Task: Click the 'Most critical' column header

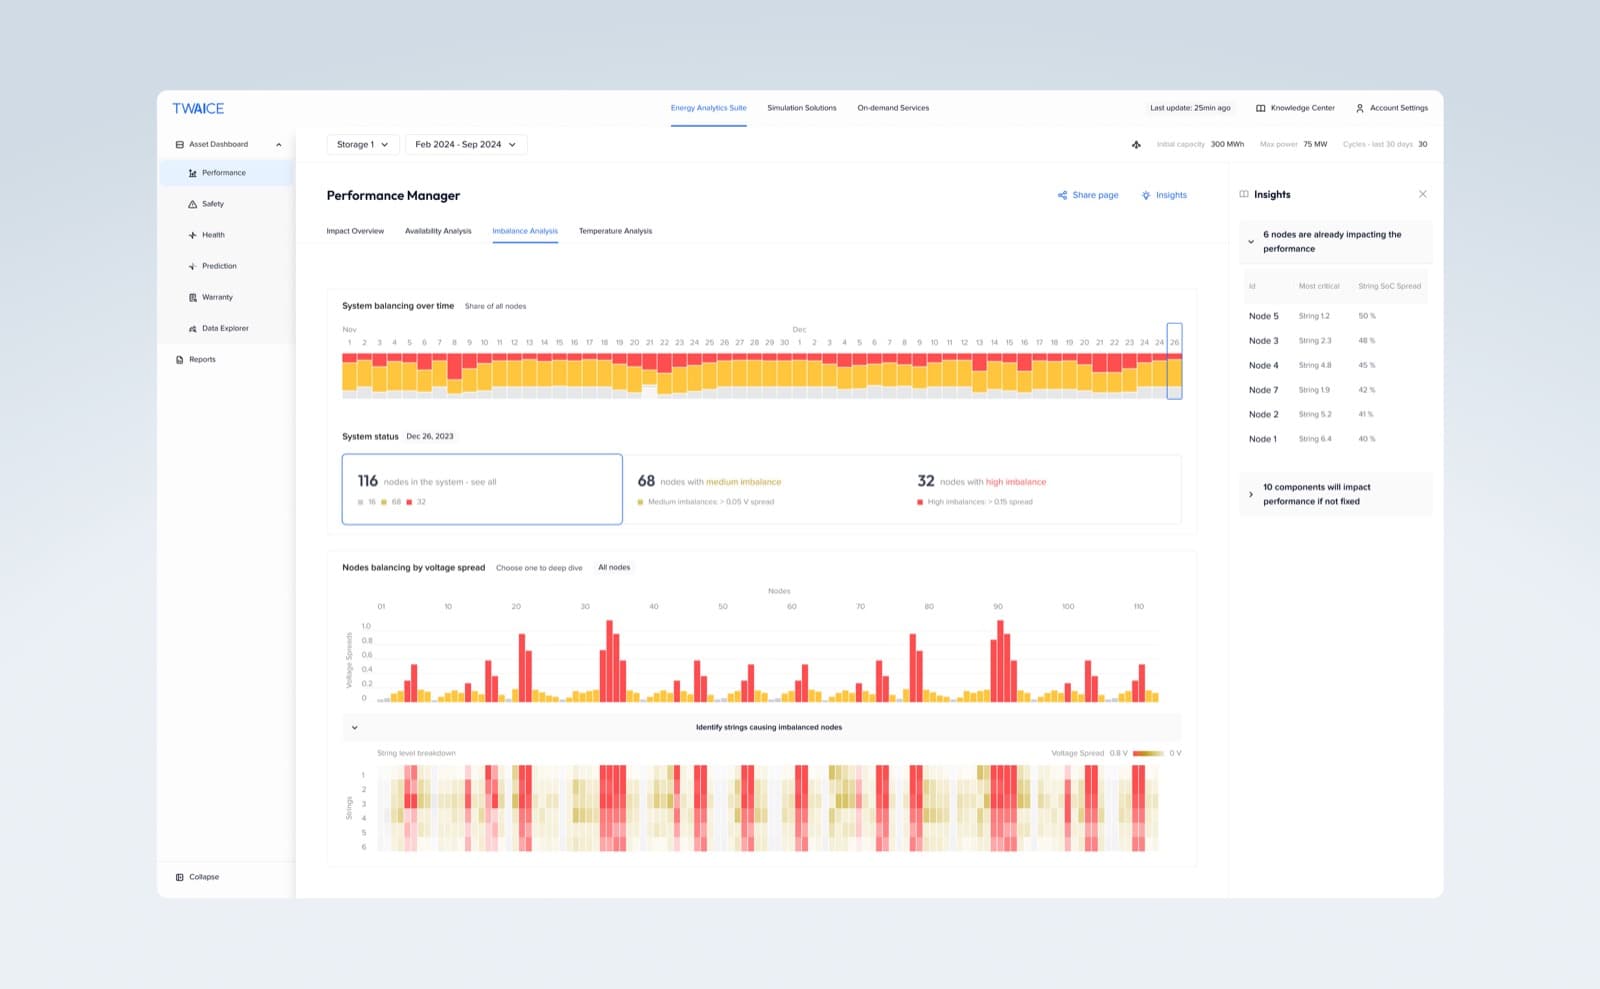Action: (1319, 286)
